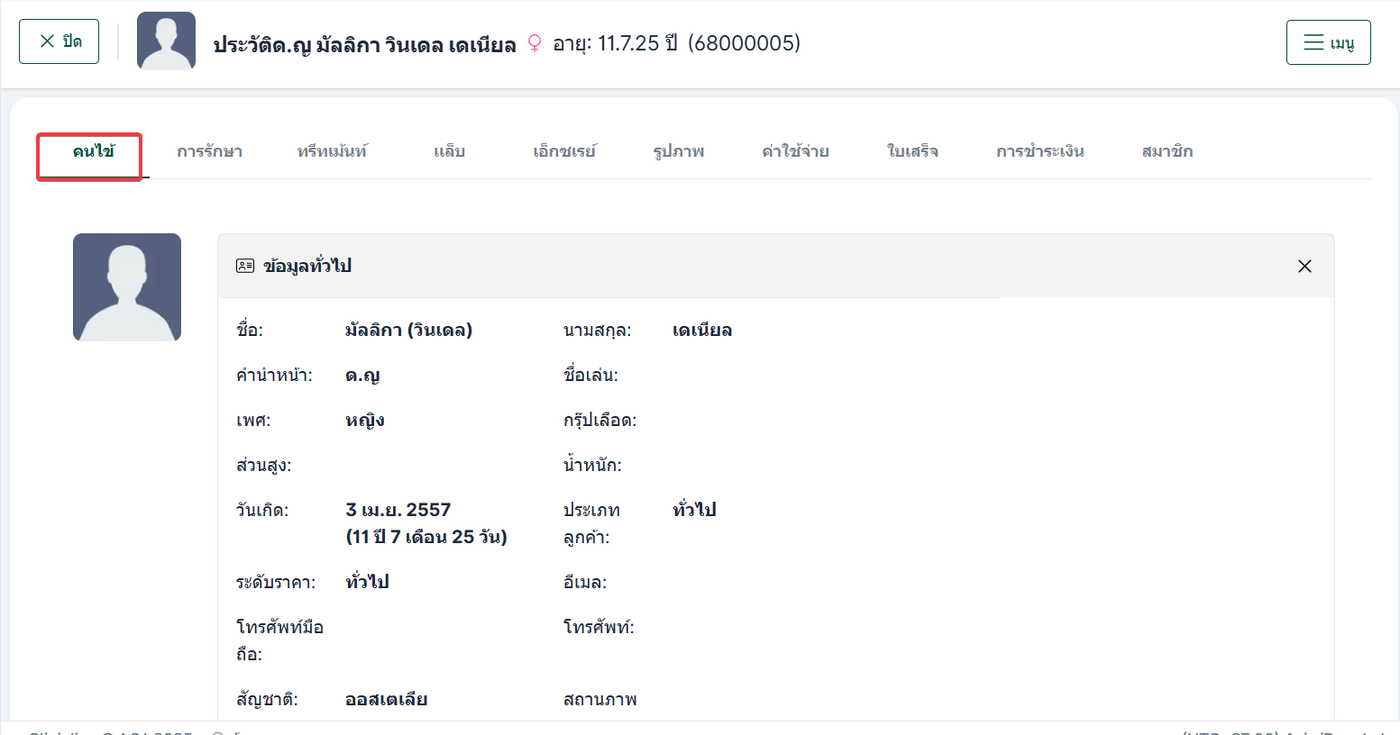The image size is (1400, 735).
Task: Open the ใบเสร็จ tab
Action: tap(912, 152)
